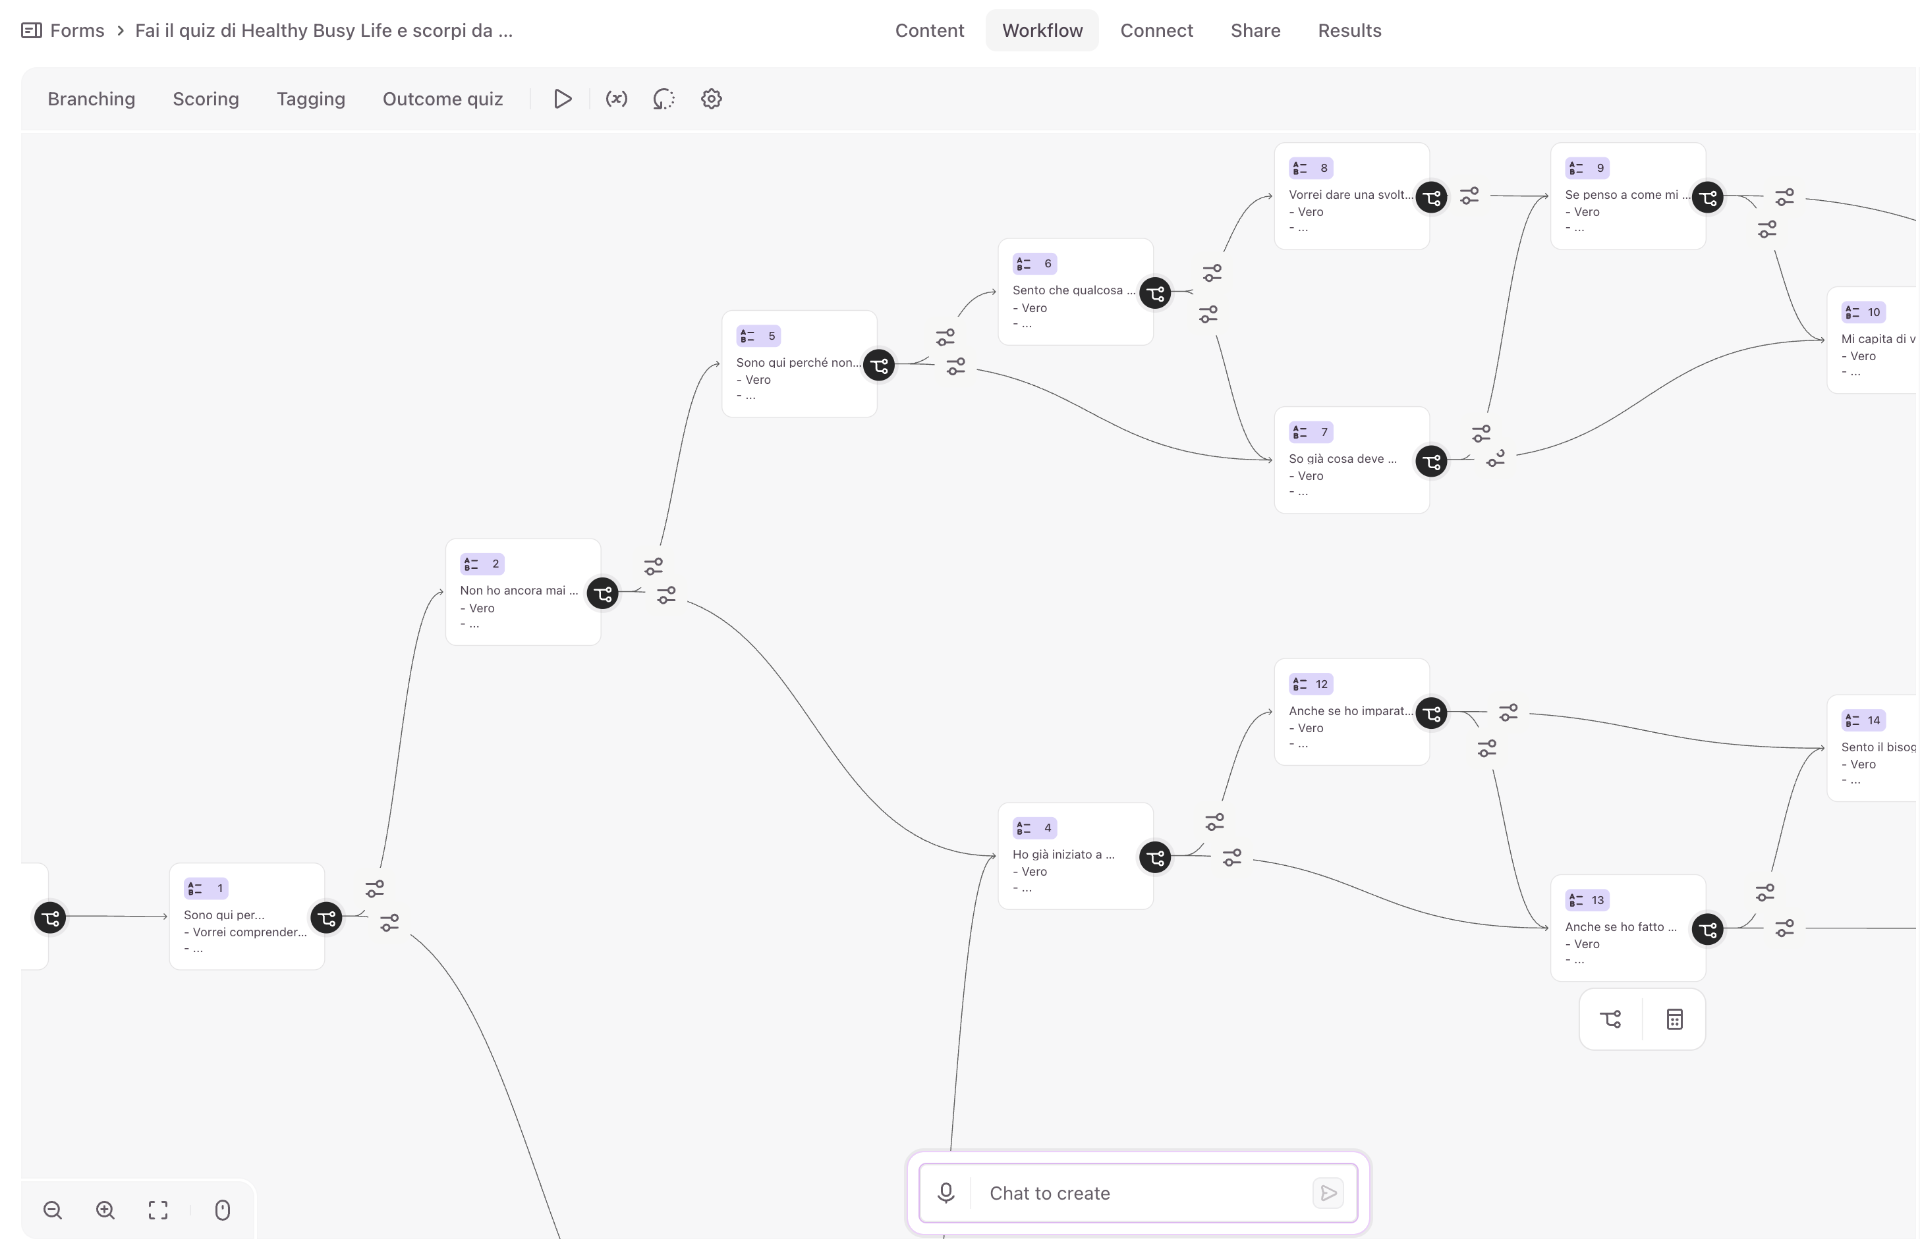1920x1251 pixels.
Task: Open Branching workflow option
Action: point(91,99)
